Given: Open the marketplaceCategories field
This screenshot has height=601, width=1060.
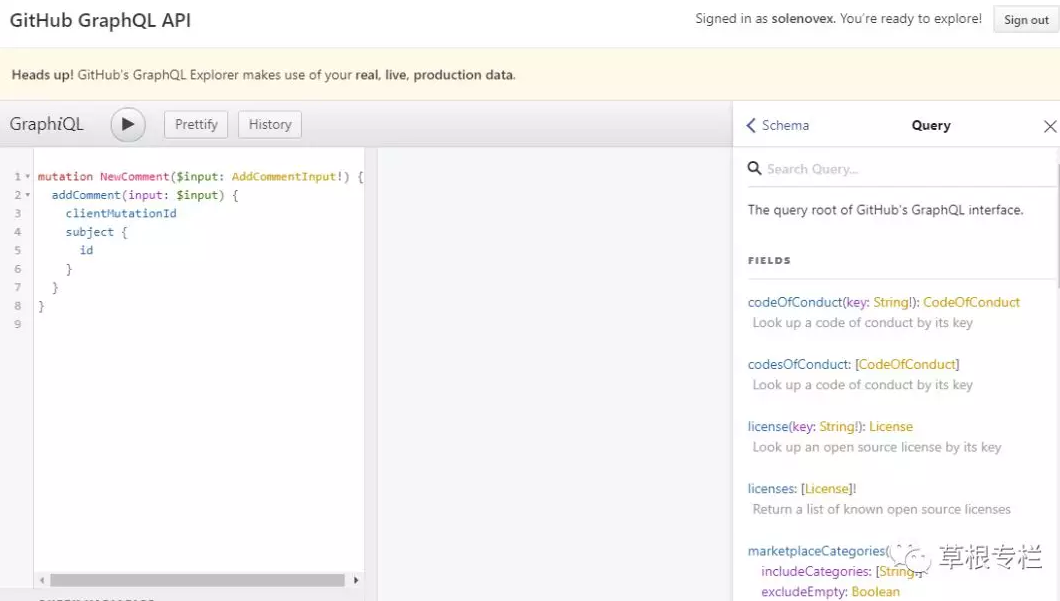Looking at the screenshot, I should [x=815, y=551].
